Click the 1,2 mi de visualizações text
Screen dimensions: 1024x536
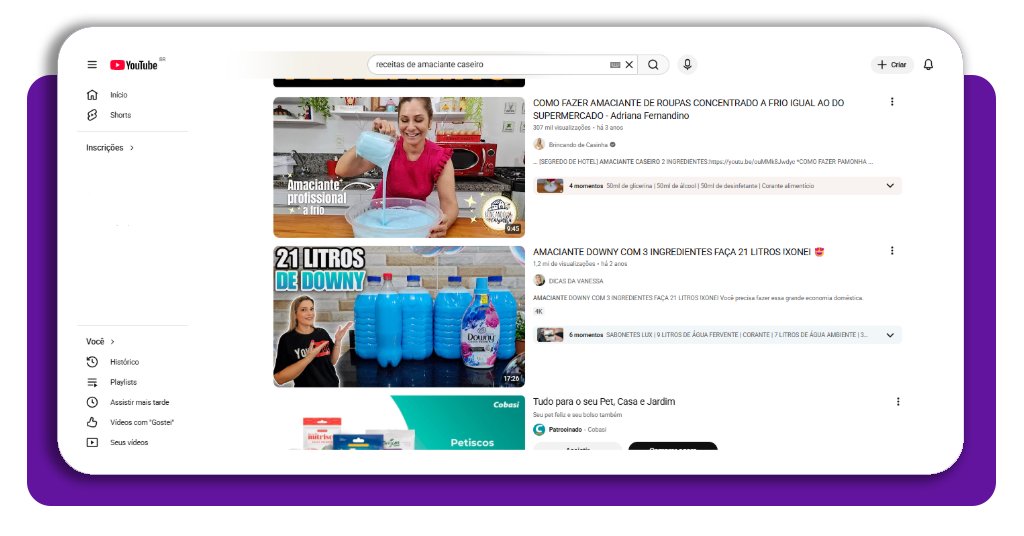click(564, 264)
